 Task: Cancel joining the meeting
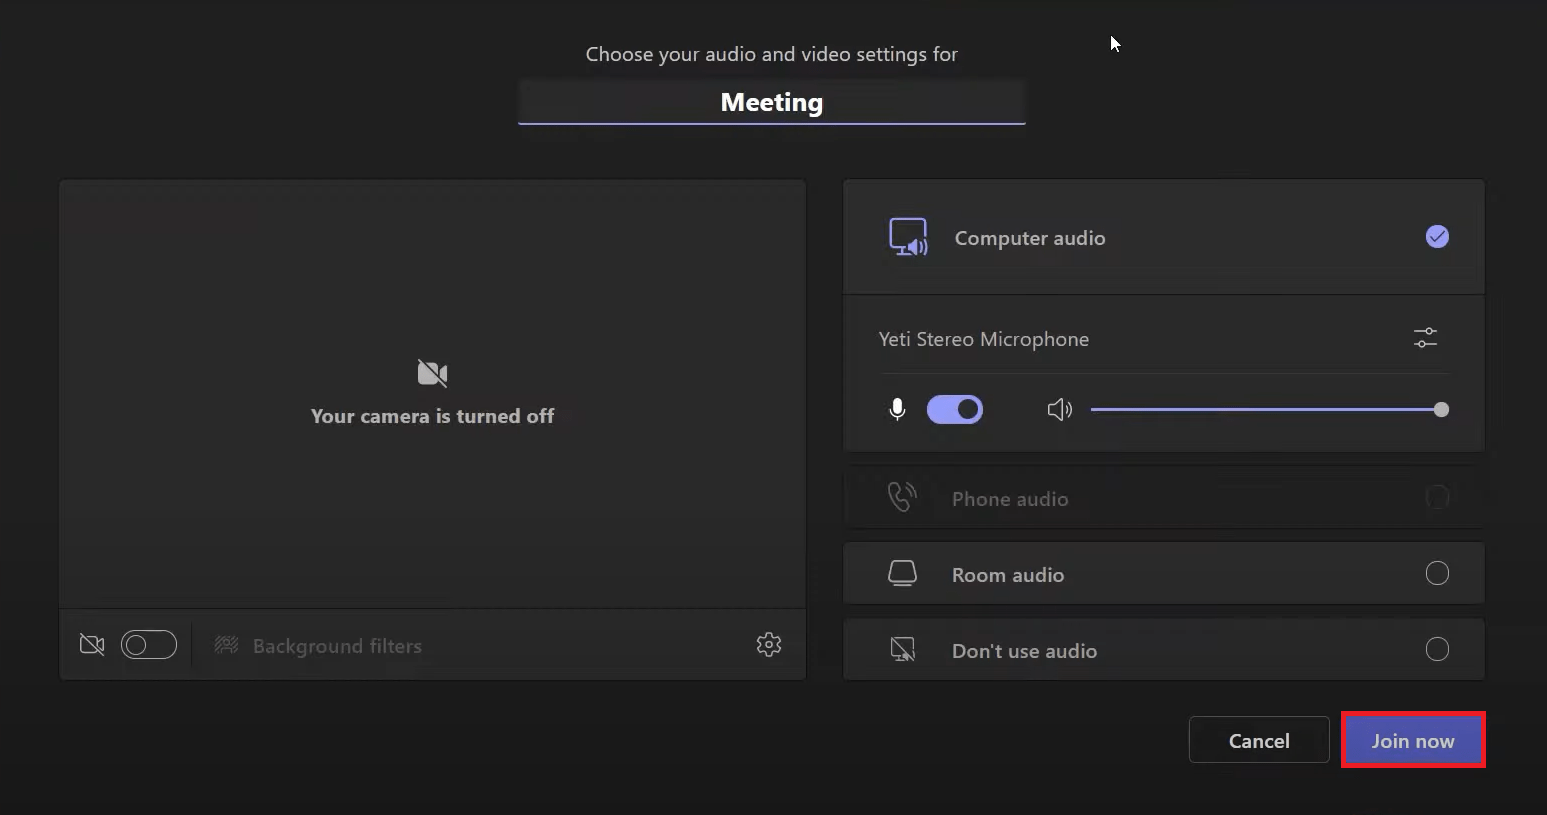click(1259, 740)
